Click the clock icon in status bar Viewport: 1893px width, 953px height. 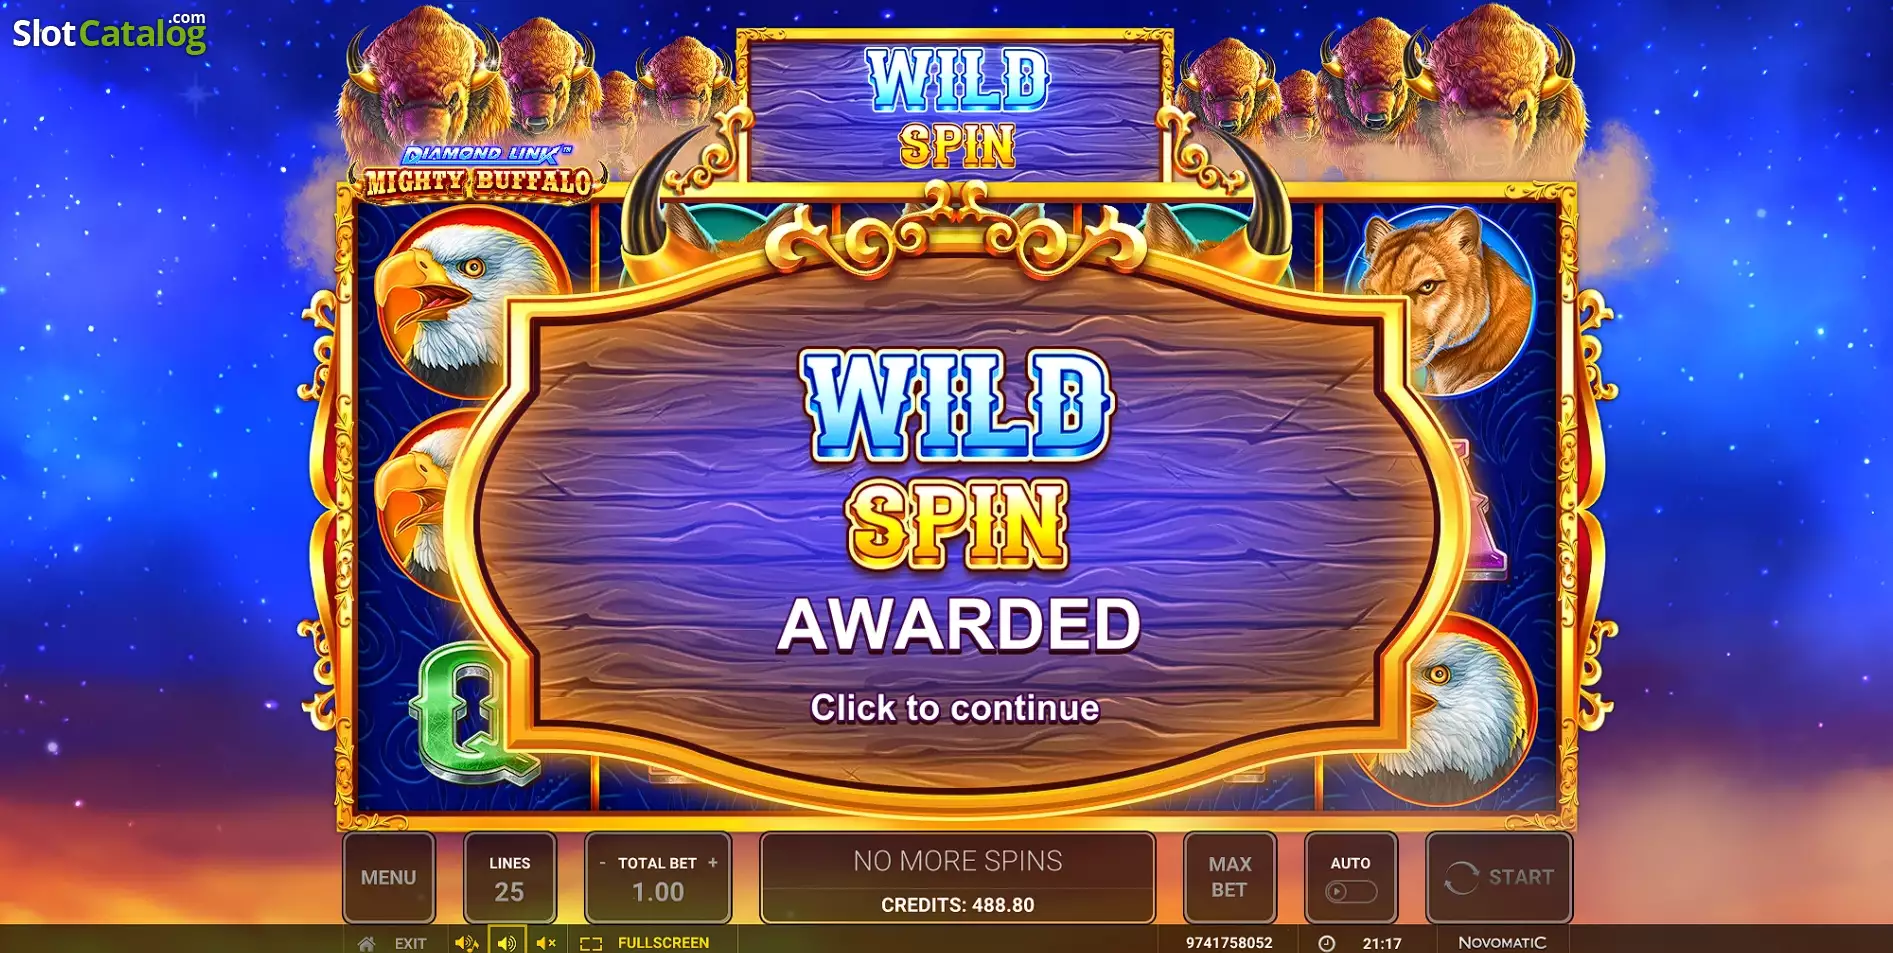click(1326, 943)
